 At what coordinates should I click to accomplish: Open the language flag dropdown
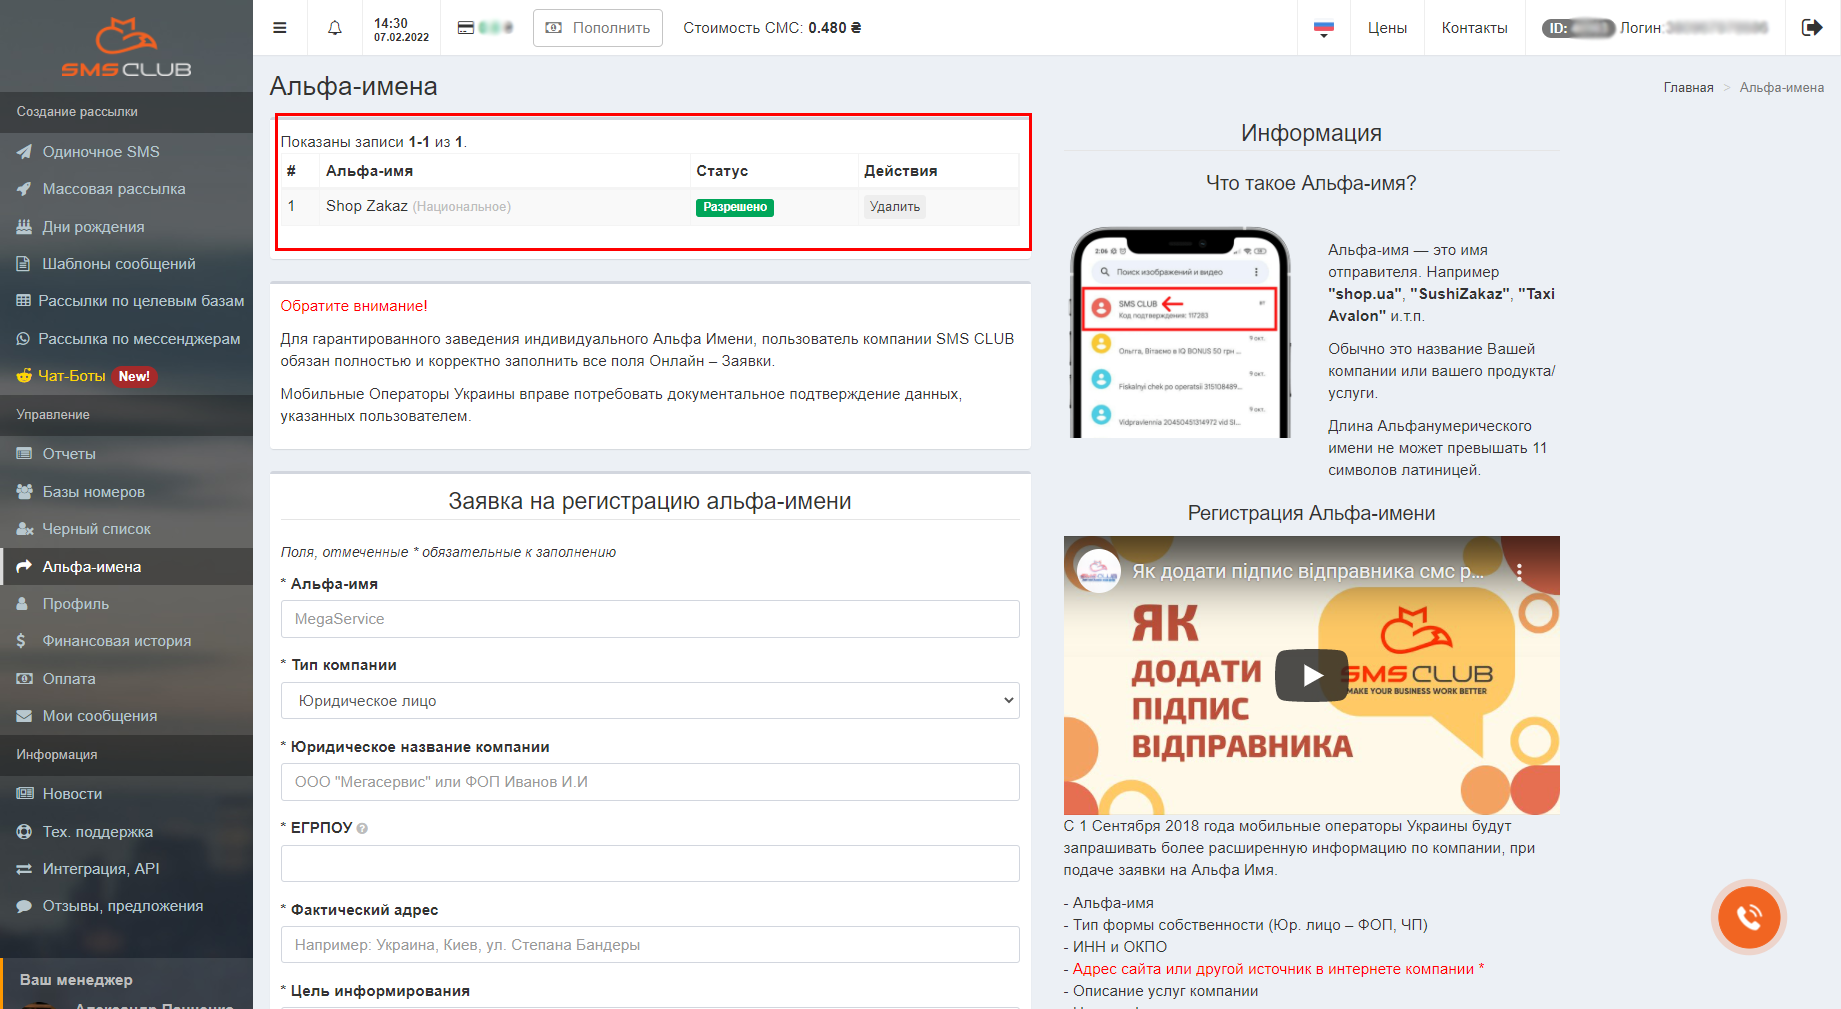tap(1324, 29)
